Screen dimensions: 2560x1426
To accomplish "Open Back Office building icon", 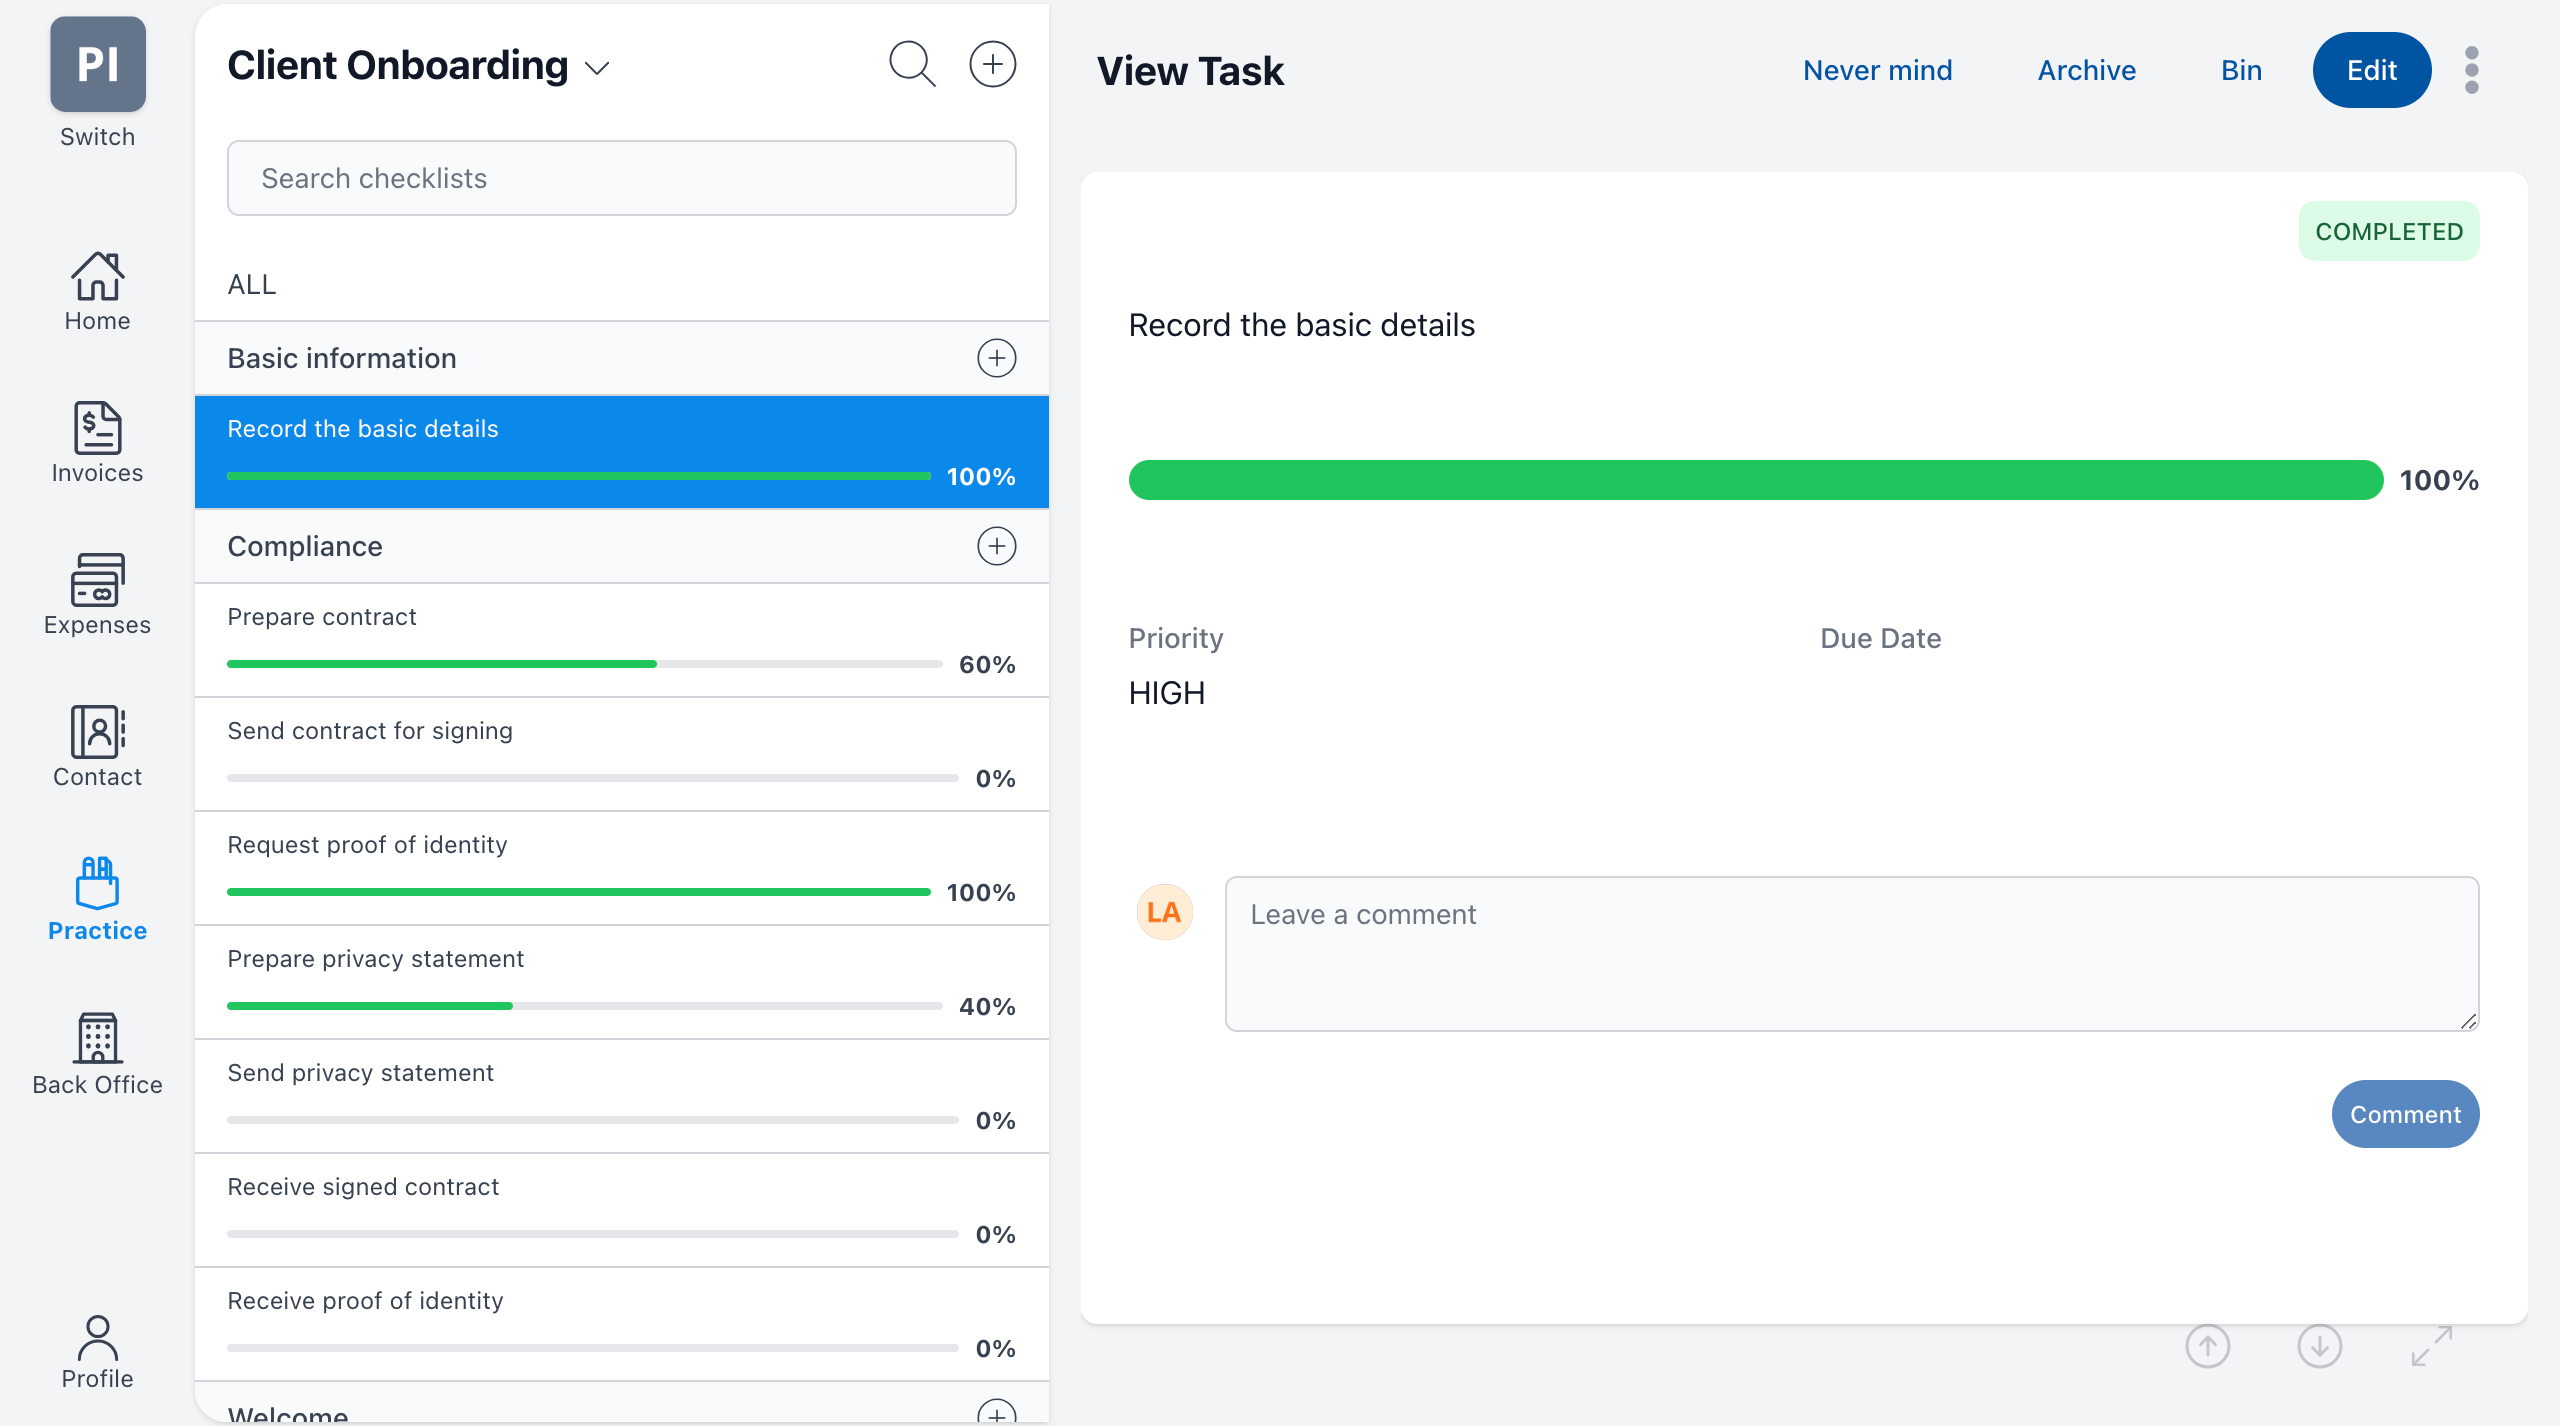I will [x=97, y=1038].
